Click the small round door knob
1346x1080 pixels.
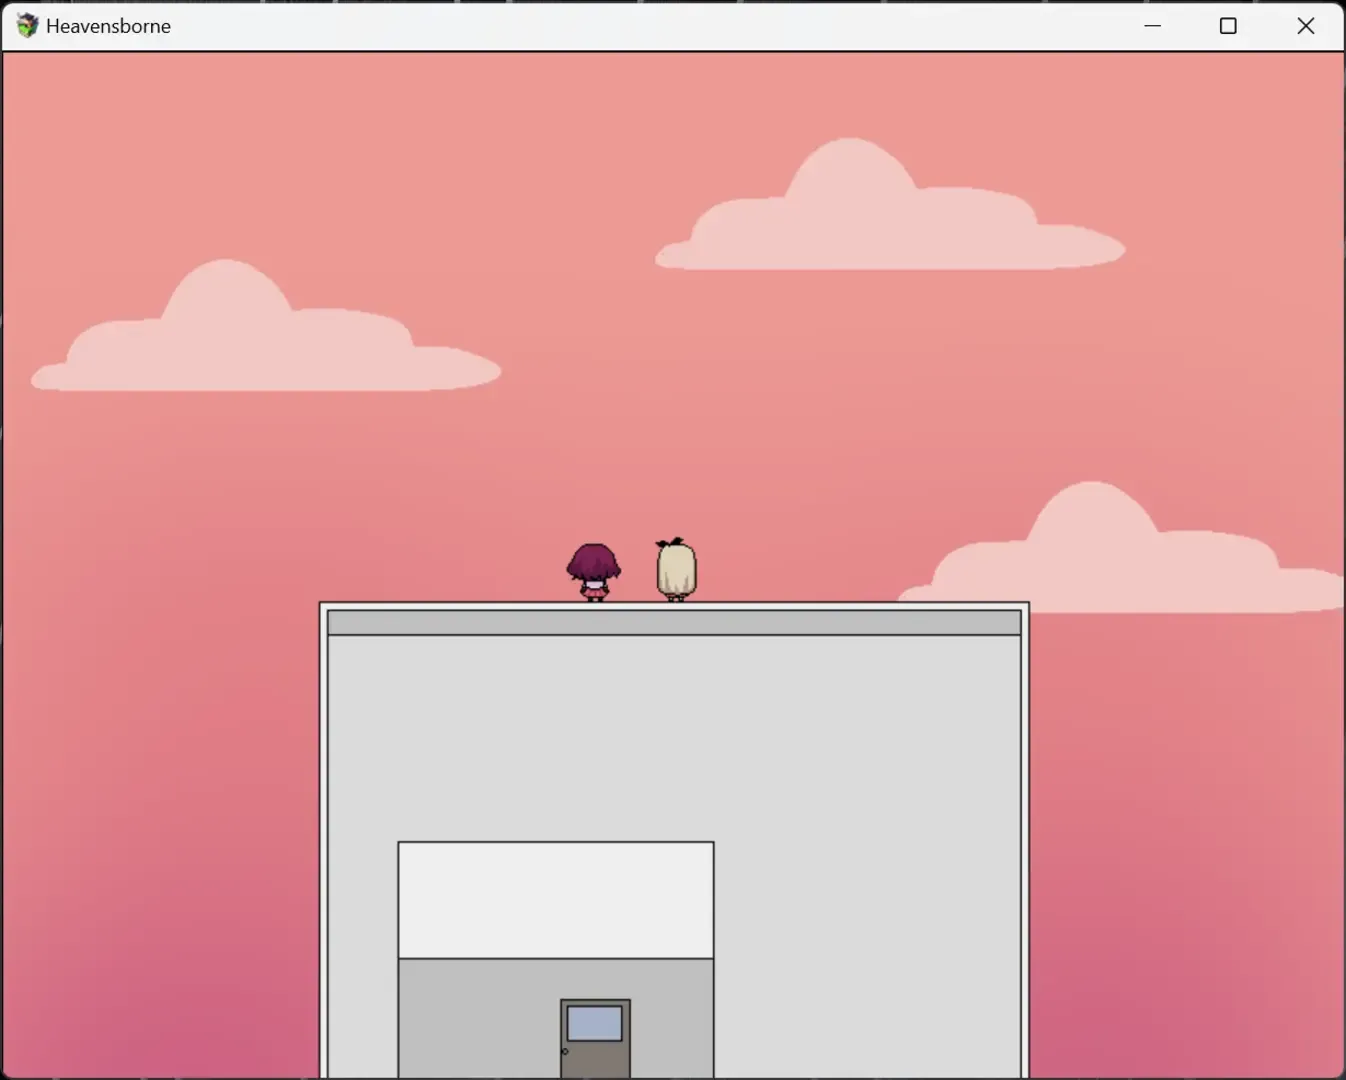(565, 1051)
